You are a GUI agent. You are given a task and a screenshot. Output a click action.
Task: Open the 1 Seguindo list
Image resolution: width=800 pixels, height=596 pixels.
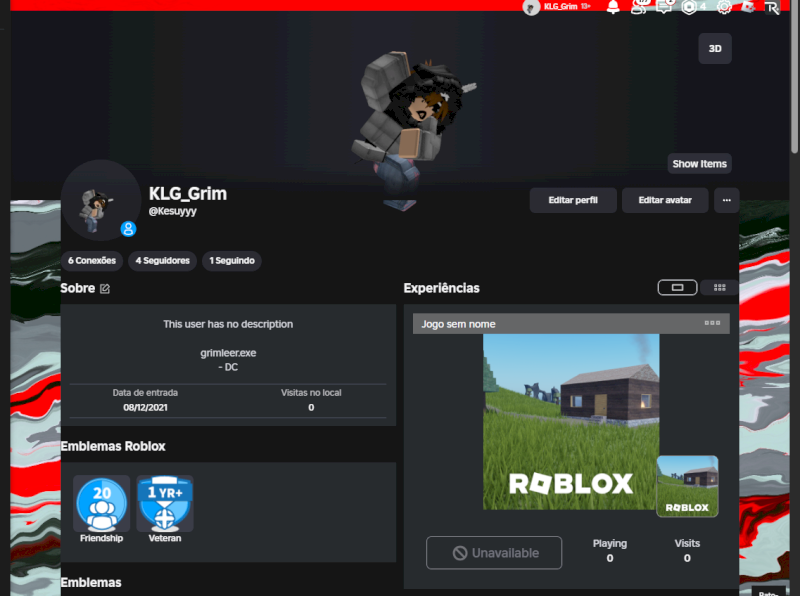tap(232, 261)
